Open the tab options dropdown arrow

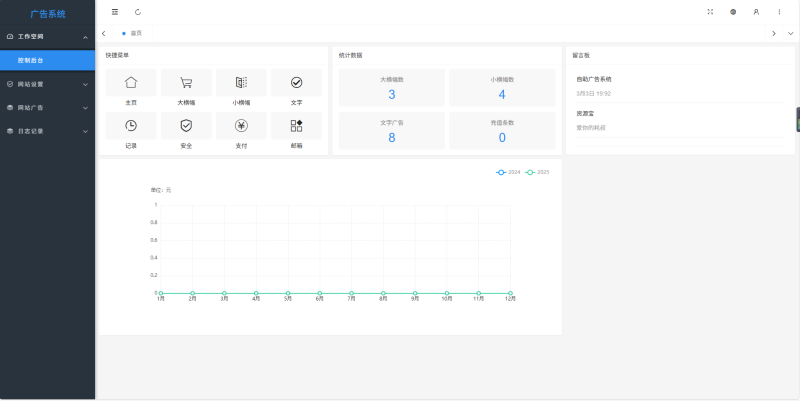click(x=790, y=33)
